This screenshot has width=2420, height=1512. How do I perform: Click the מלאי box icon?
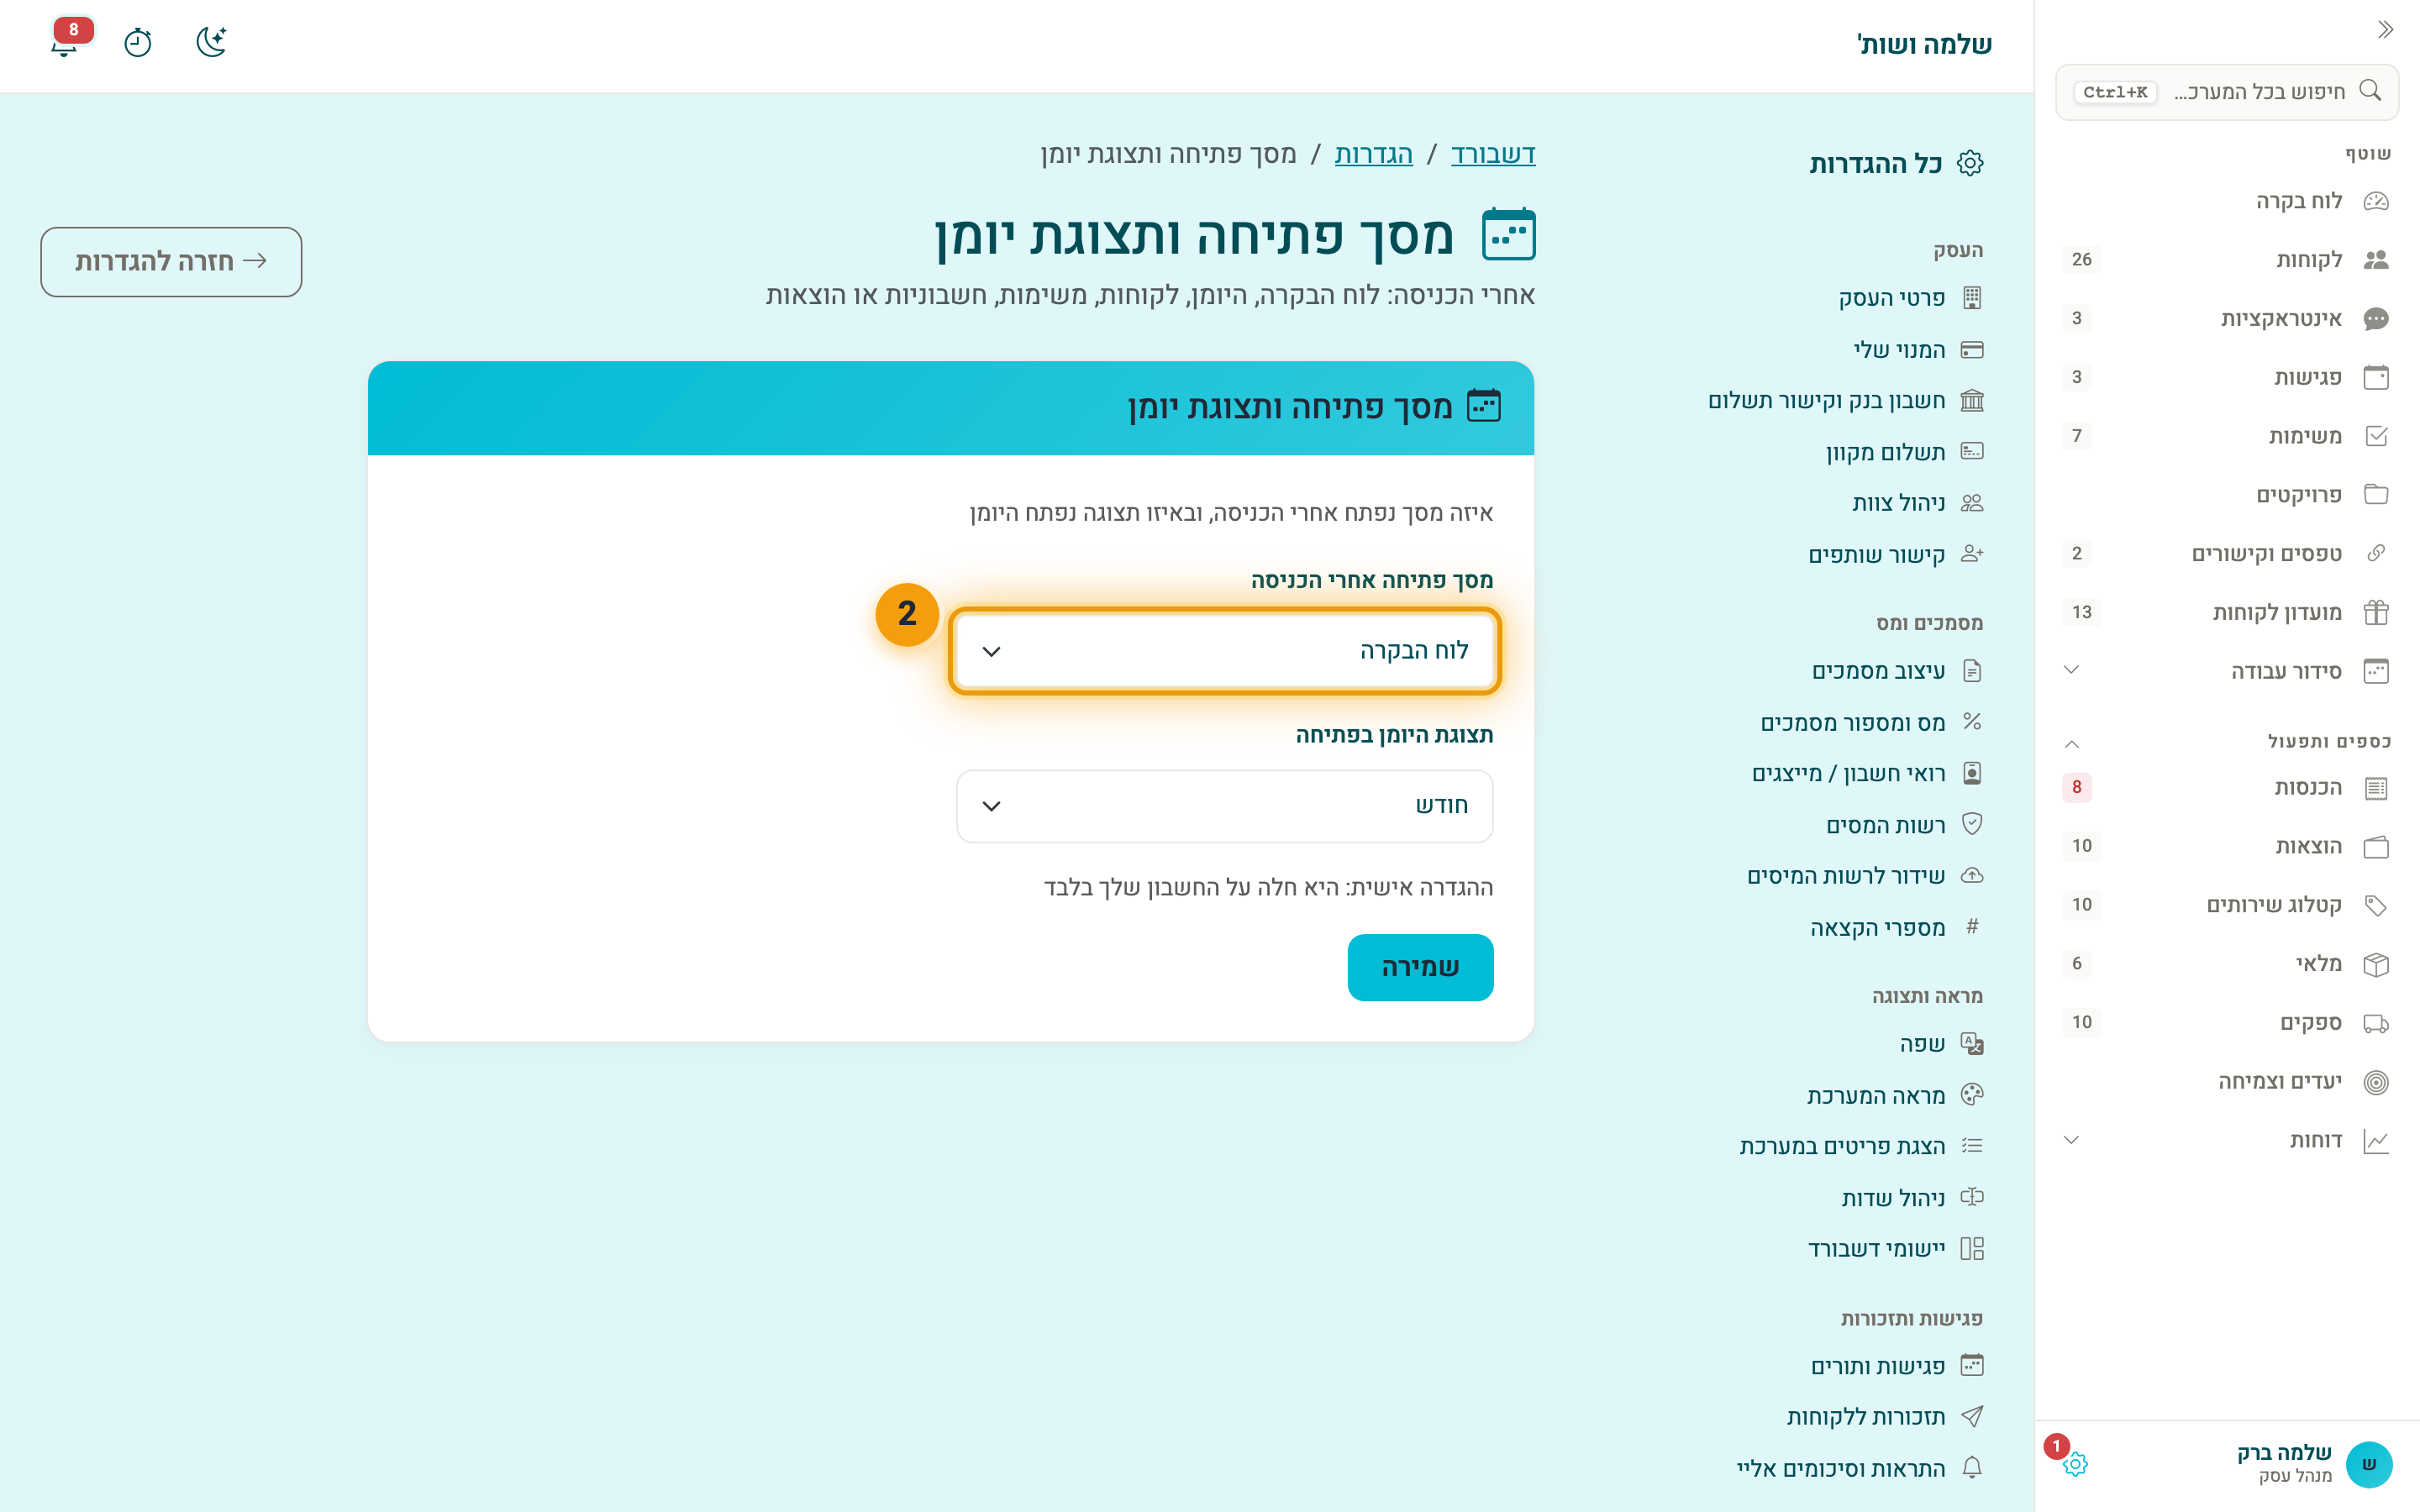click(2376, 964)
